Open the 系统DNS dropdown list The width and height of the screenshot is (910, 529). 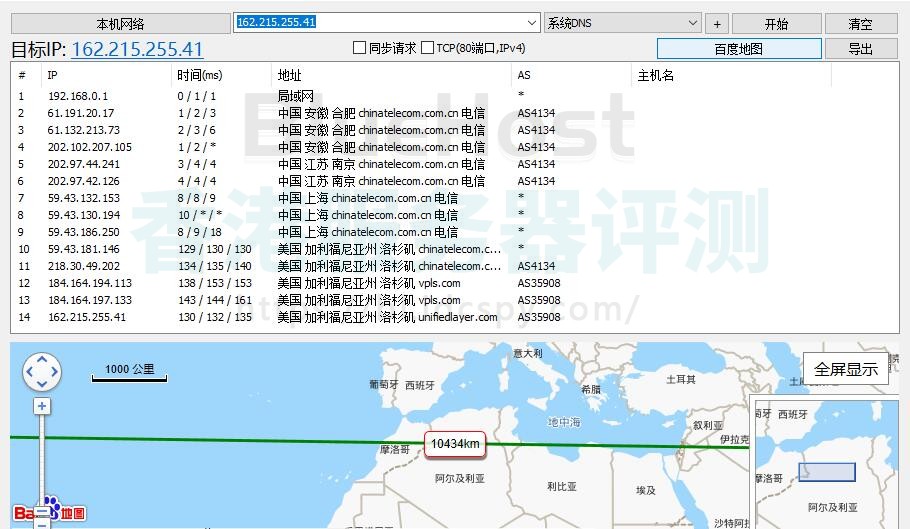[693, 23]
